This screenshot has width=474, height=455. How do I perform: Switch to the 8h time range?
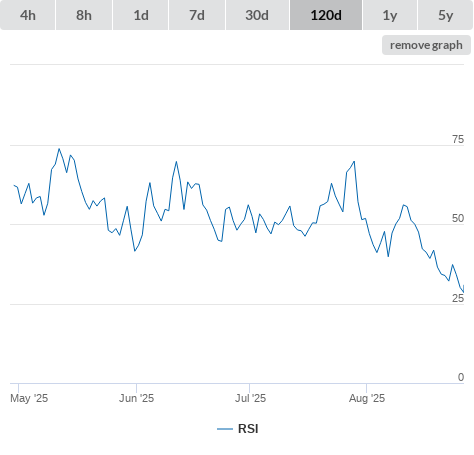(x=84, y=15)
